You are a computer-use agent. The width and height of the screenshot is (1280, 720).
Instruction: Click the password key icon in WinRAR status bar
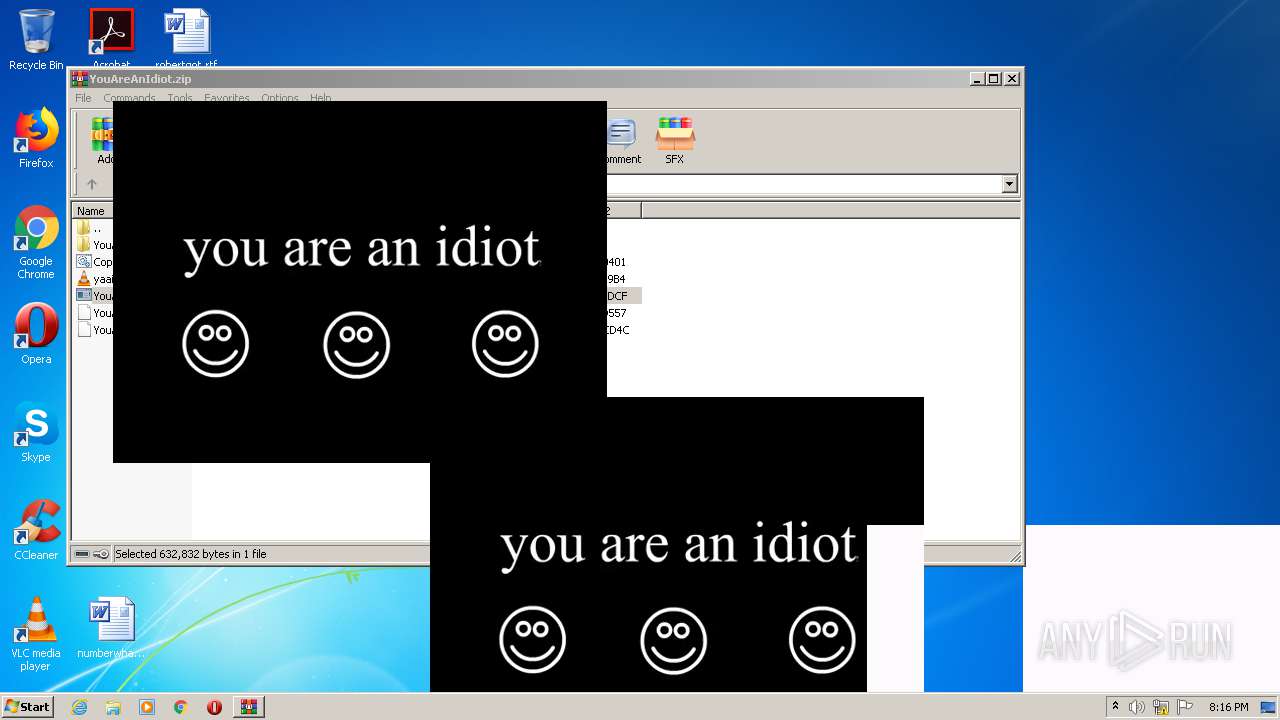(101, 554)
